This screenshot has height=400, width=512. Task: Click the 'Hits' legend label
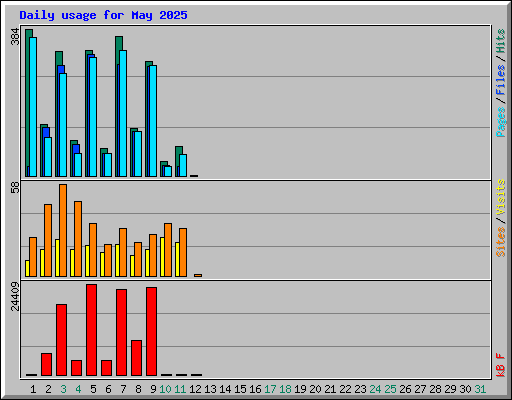pyautogui.click(x=500, y=41)
